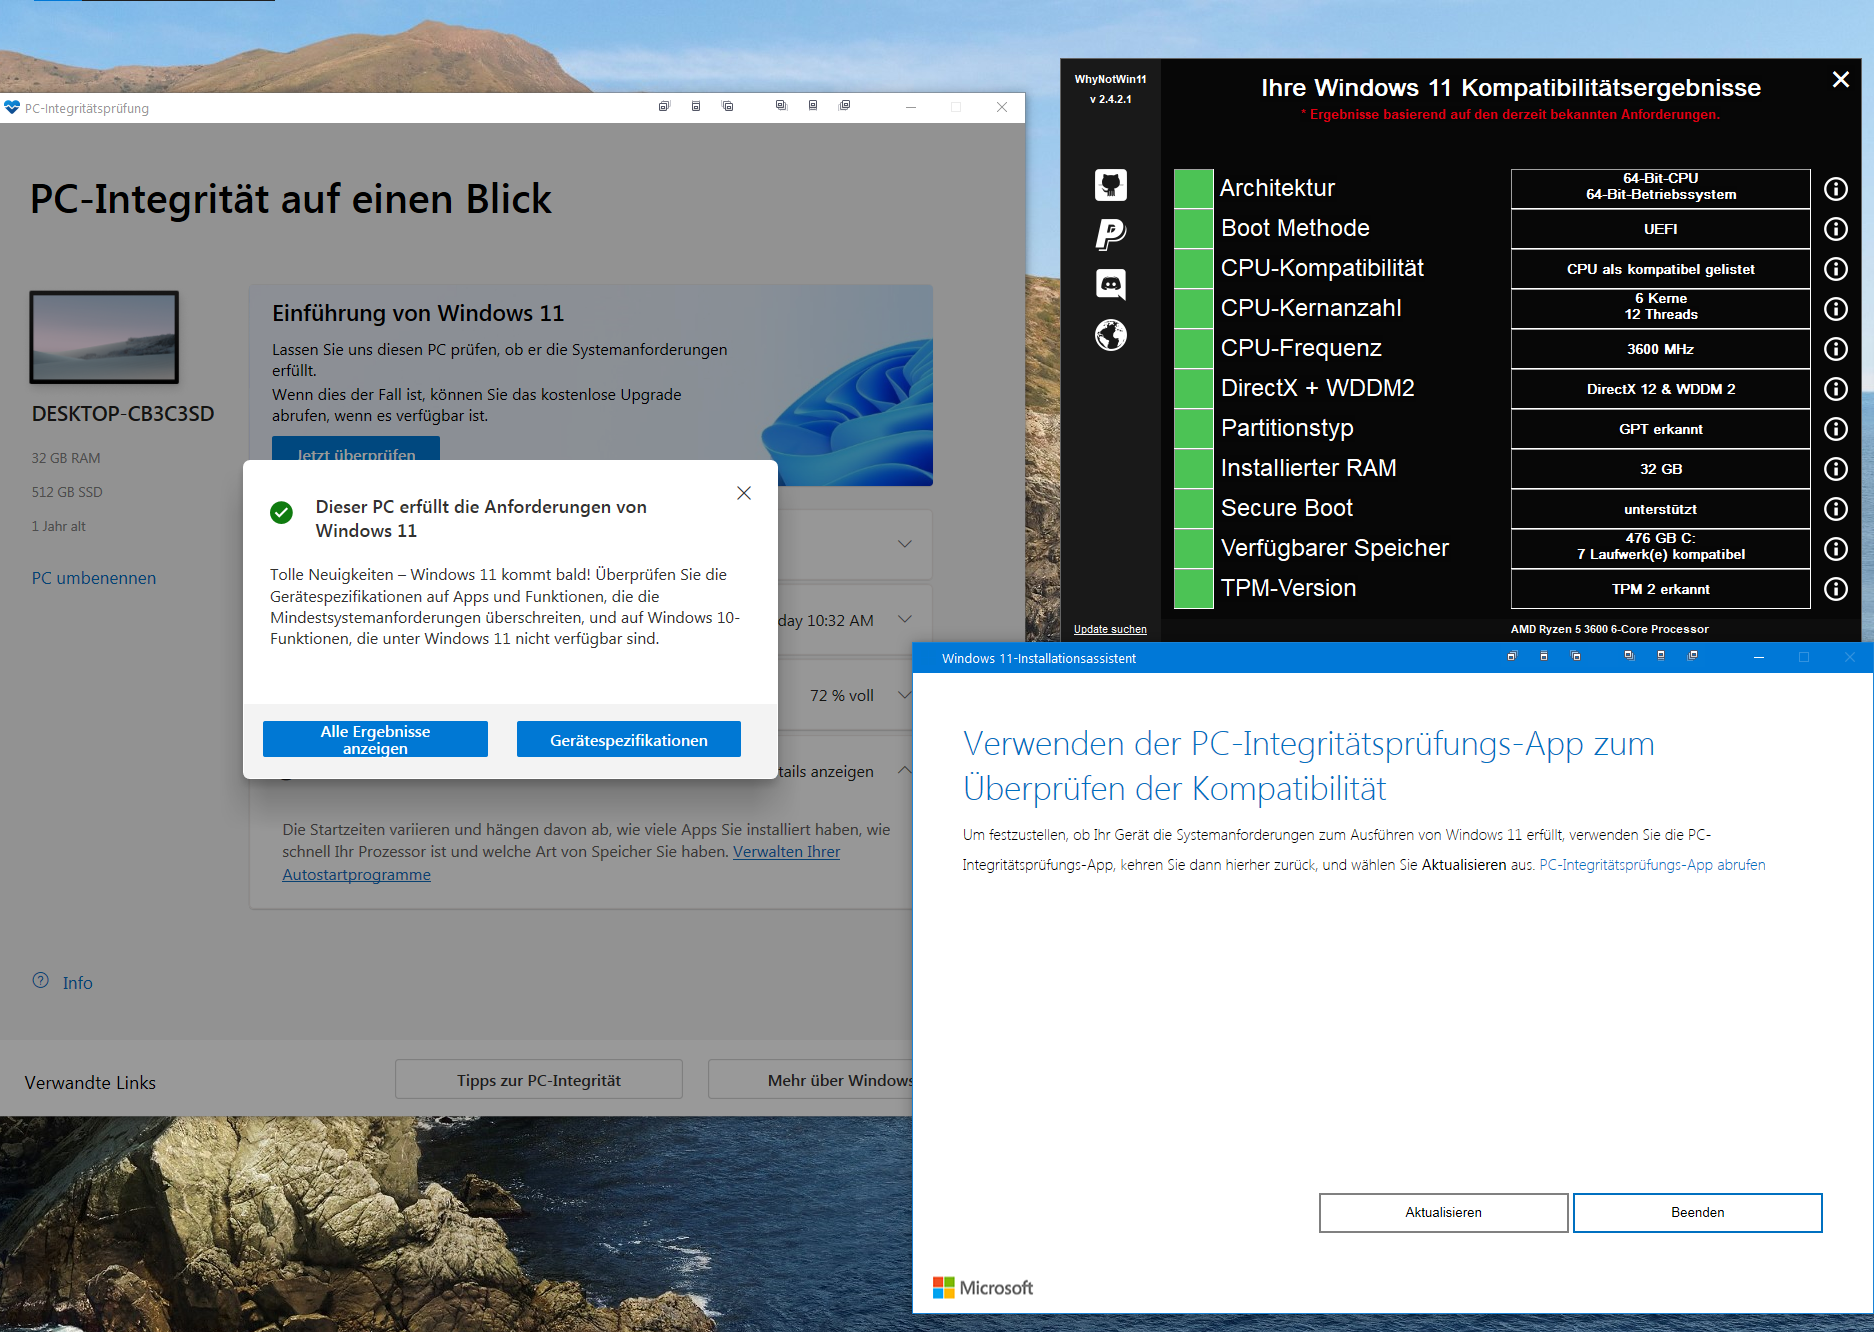Screen dimensions: 1874x1332
Task: Click the TPM-Version green status indicator
Action: point(1193,589)
